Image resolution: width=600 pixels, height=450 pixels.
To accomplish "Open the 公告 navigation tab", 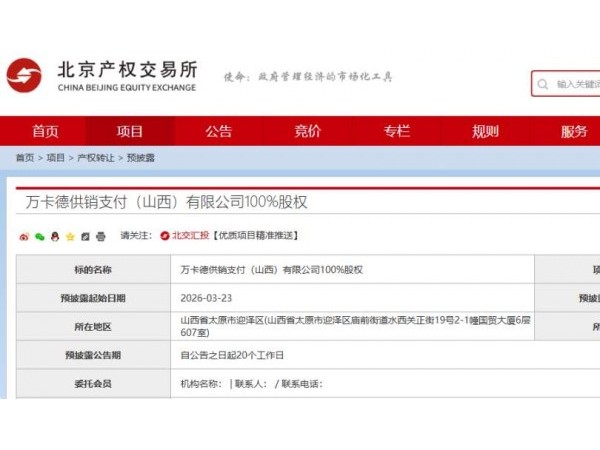I will 218,131.
